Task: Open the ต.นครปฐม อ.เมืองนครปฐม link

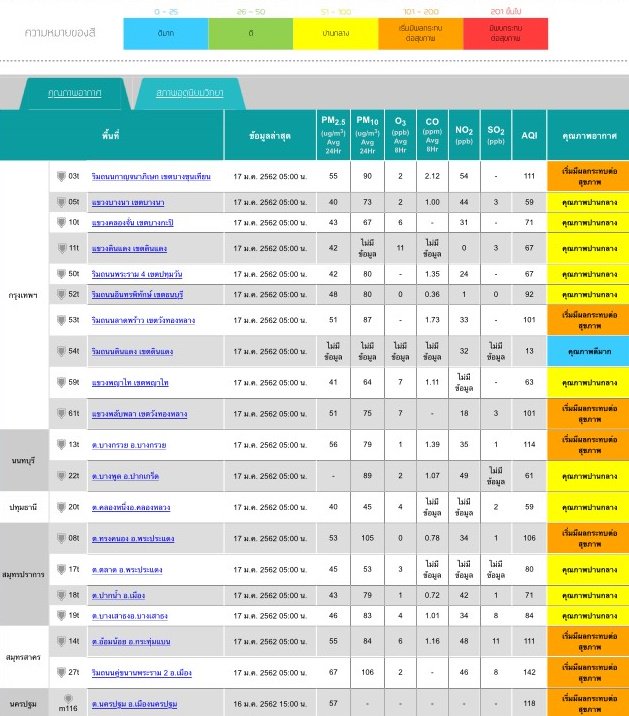Action: [134, 704]
